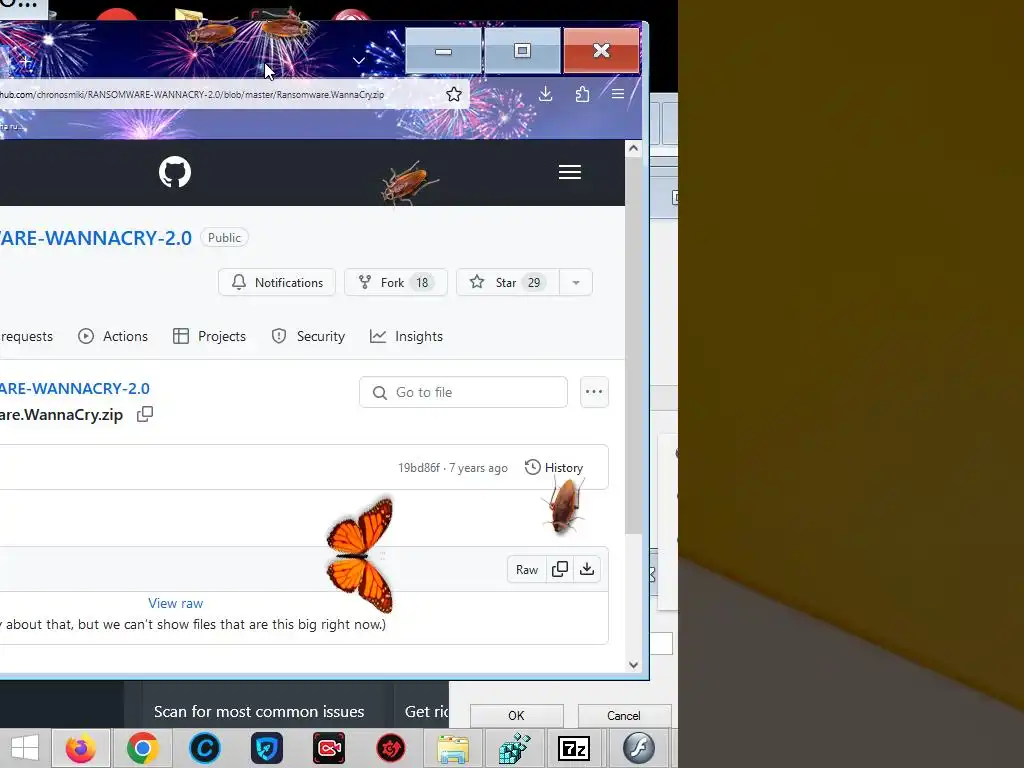This screenshot has height=768, width=1024.
Task: Open GitHub's global navigation menu
Action: [569, 172]
